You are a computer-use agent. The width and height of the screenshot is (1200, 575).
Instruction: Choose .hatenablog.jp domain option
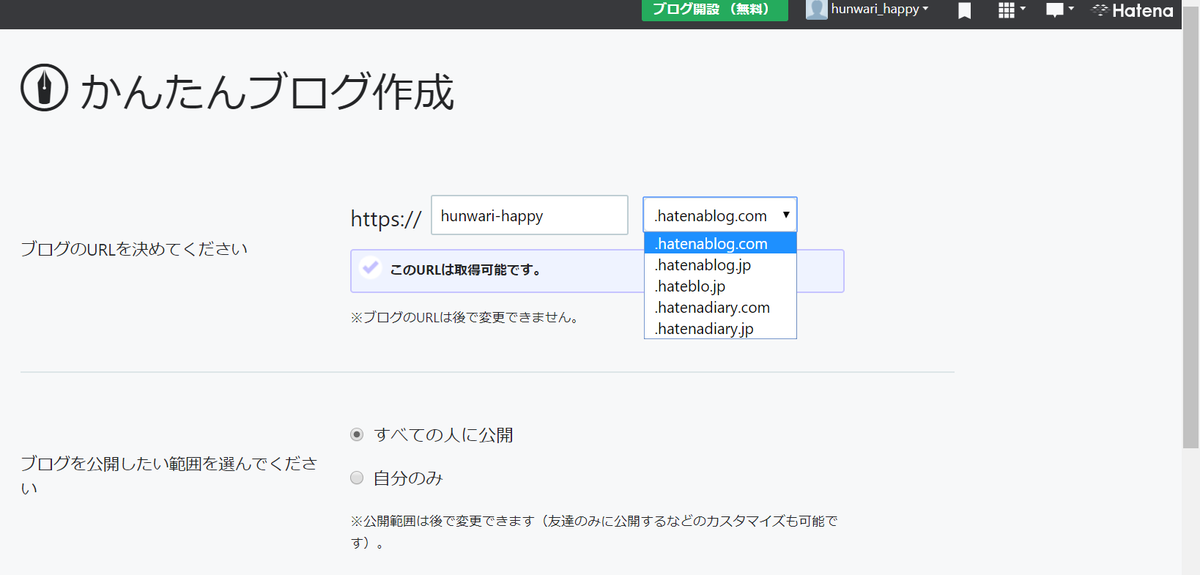click(x=720, y=265)
